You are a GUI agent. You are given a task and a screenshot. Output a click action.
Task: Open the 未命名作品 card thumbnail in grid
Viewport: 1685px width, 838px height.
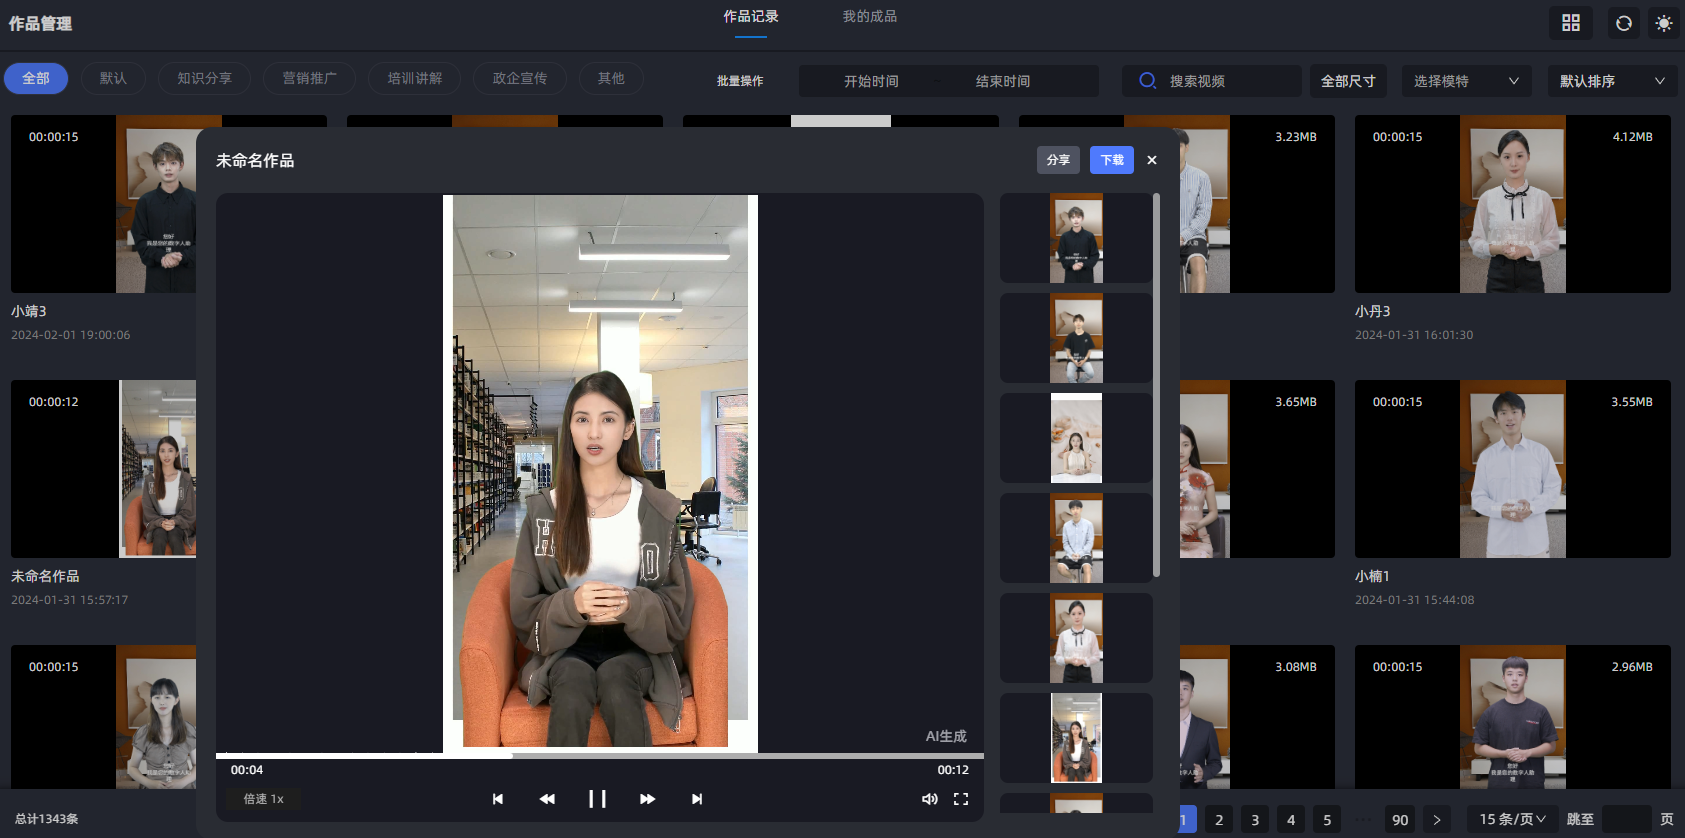point(103,469)
